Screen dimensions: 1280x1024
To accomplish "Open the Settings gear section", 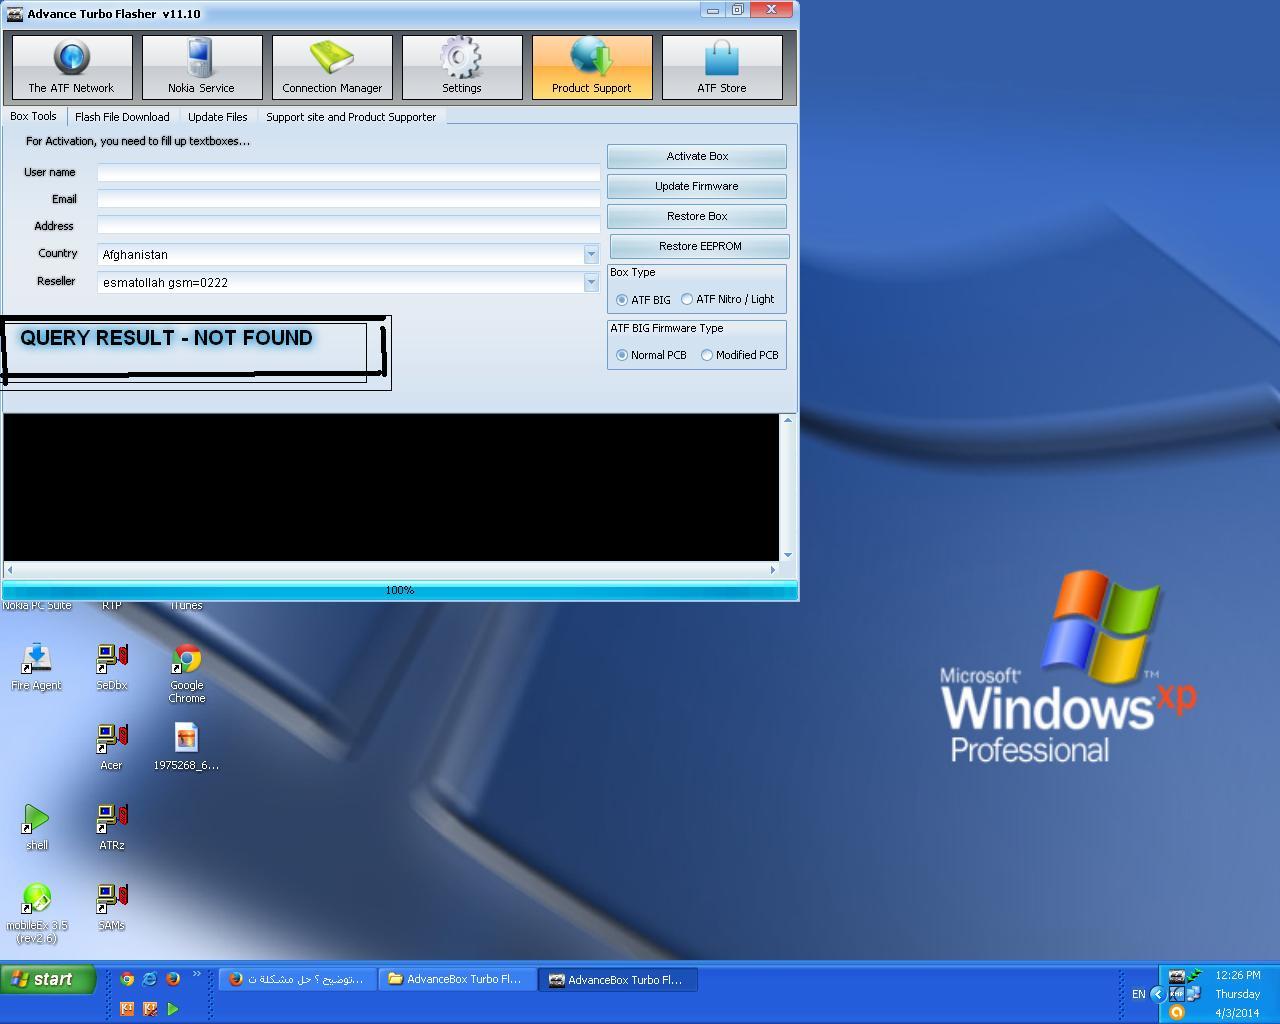I will (462, 67).
